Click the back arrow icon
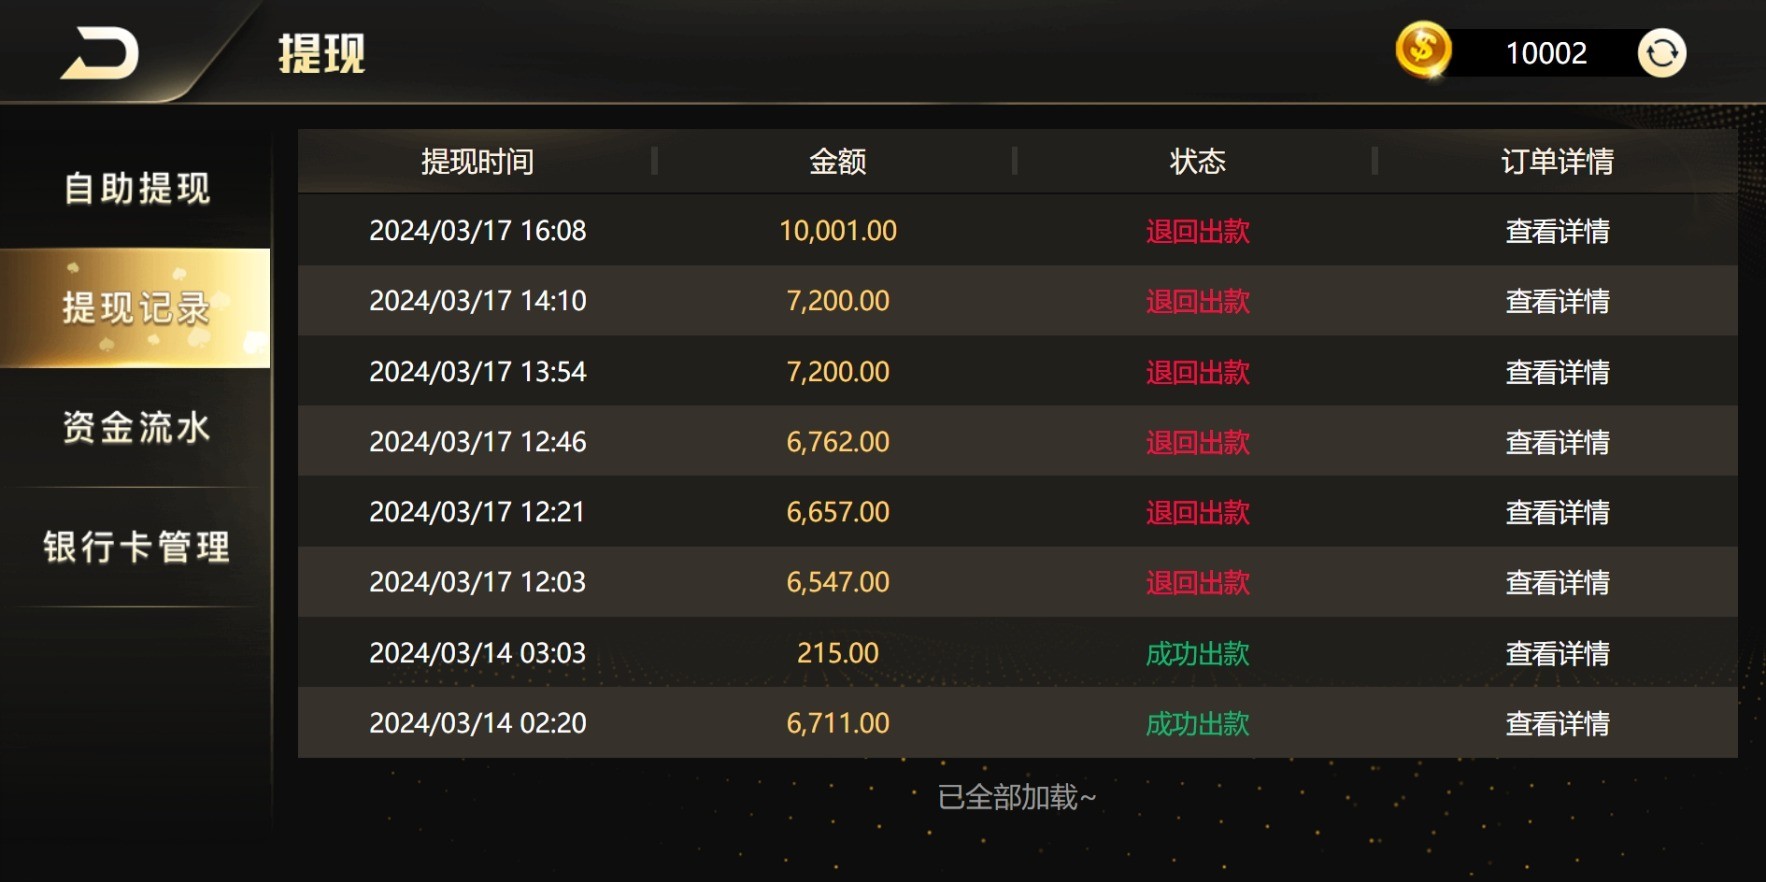 click(x=100, y=54)
